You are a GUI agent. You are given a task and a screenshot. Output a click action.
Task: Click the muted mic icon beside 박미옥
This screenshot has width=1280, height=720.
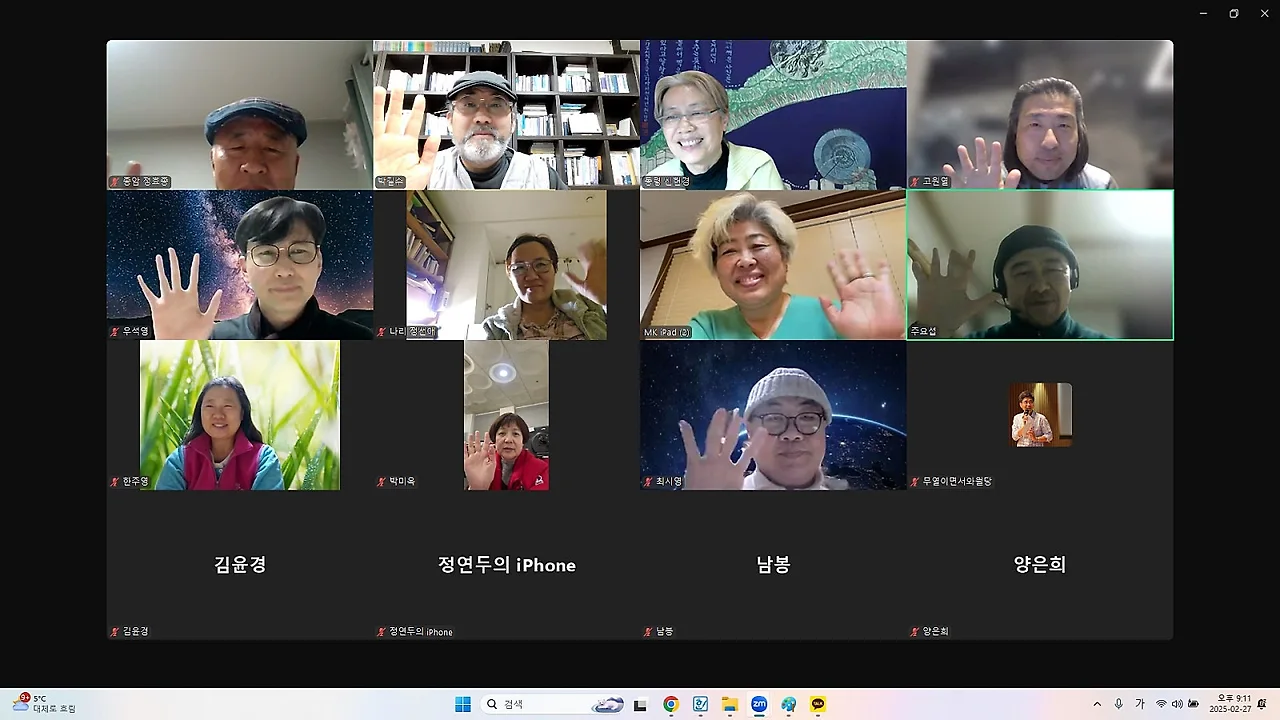click(x=382, y=481)
